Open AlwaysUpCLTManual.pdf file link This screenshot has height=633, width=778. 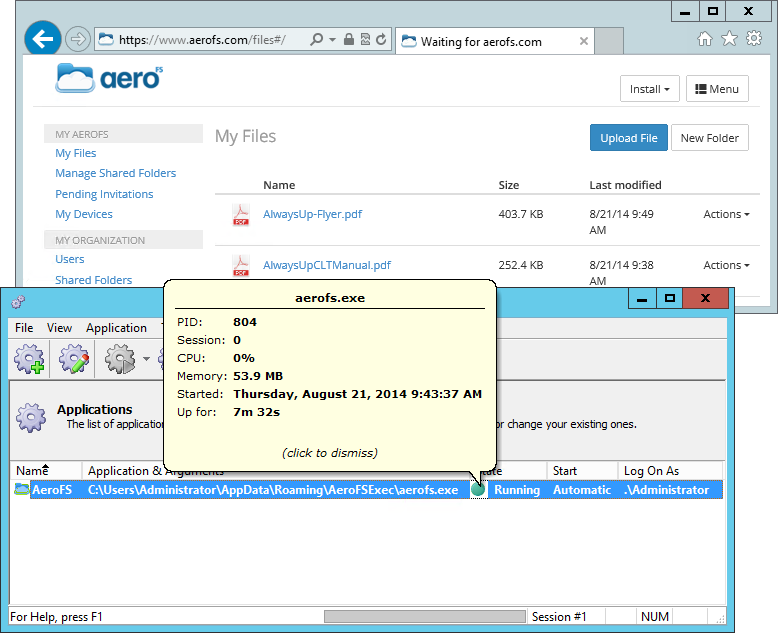(x=326, y=265)
